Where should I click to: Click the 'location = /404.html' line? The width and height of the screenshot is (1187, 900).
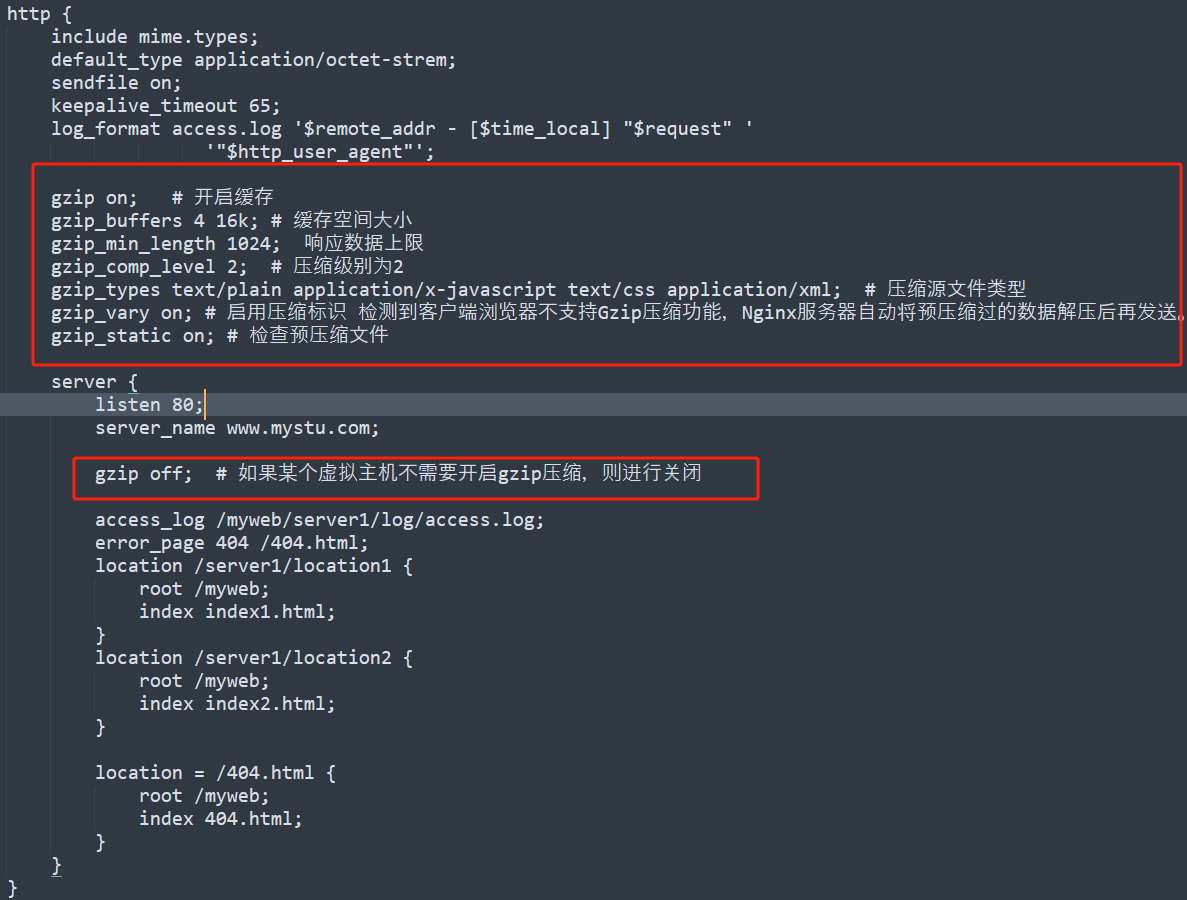(x=215, y=773)
